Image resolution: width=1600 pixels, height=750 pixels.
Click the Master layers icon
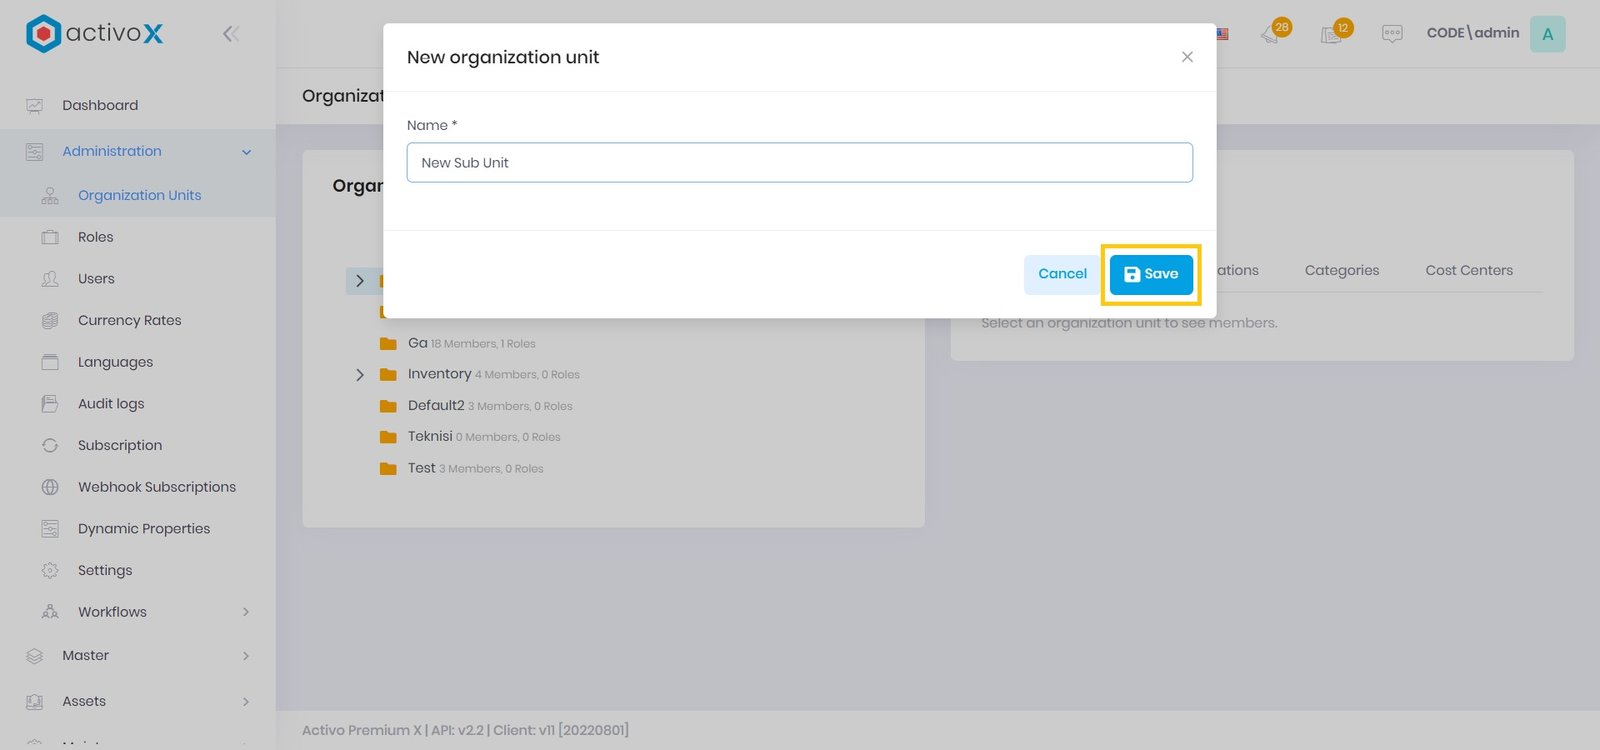(35, 656)
